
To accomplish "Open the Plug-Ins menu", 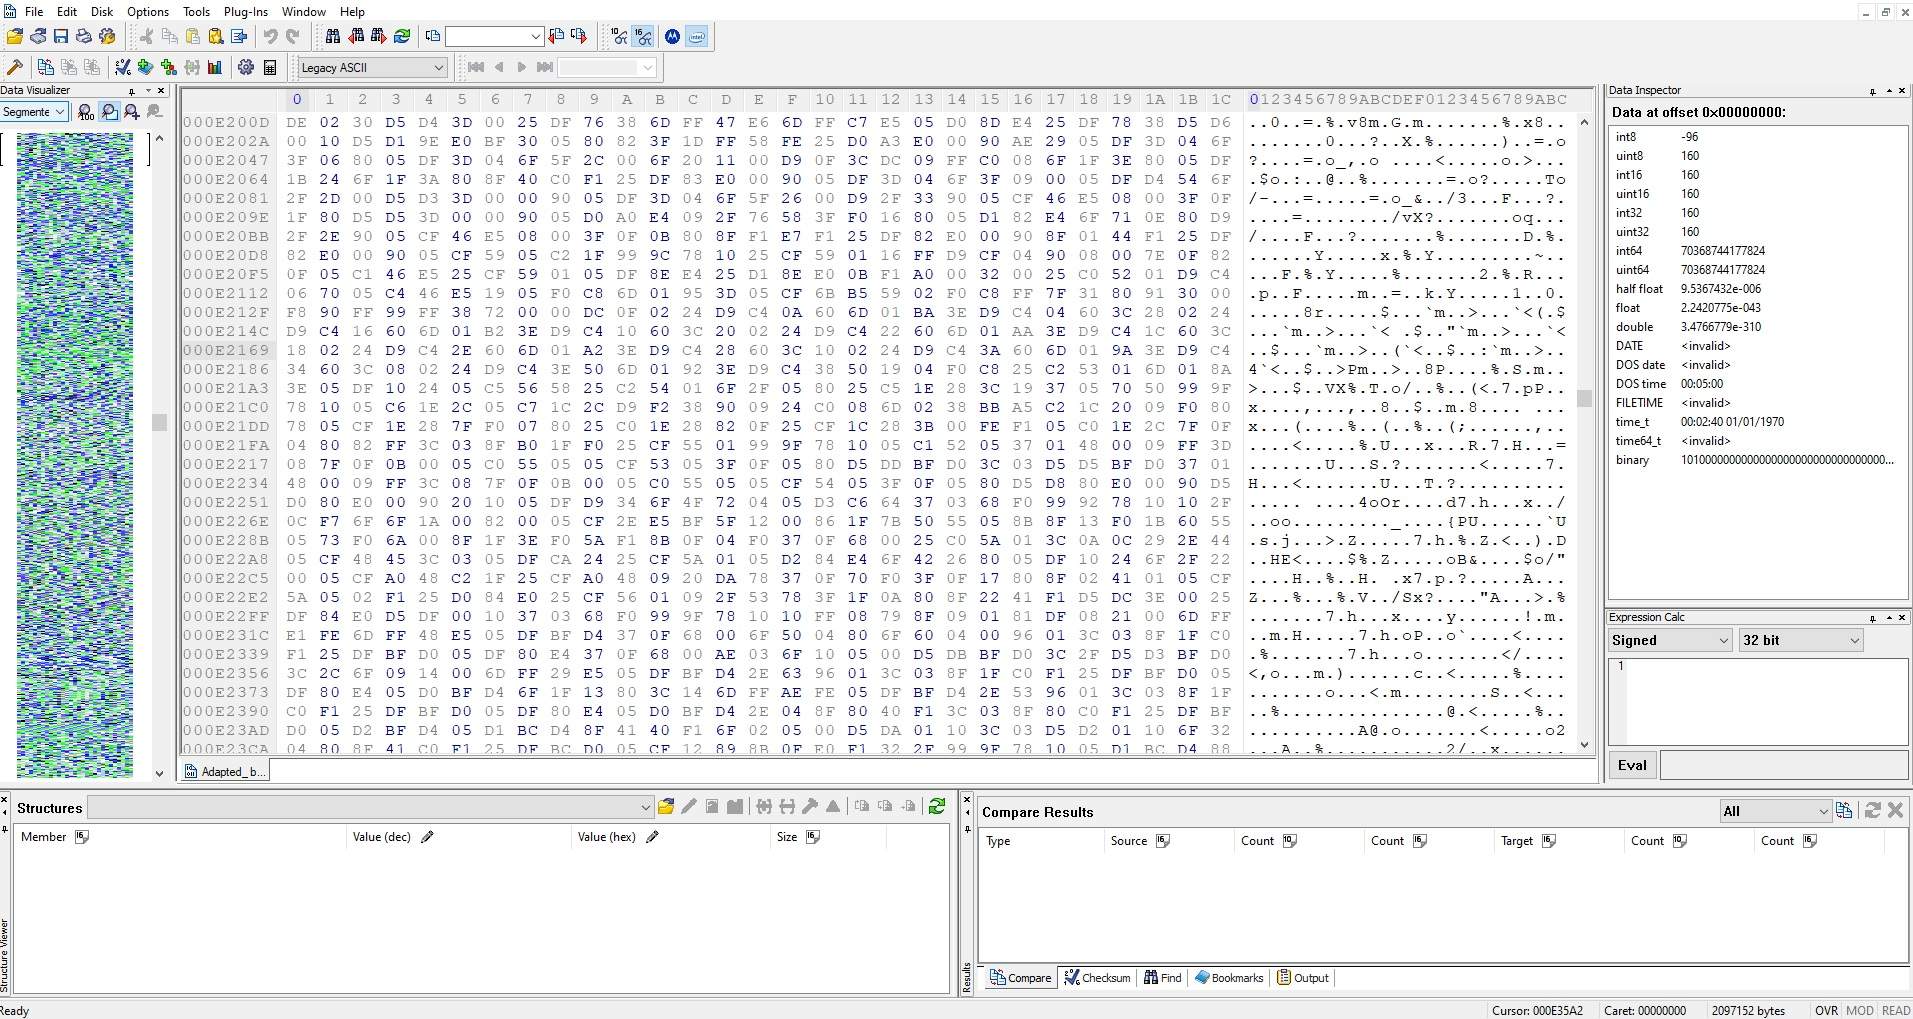I will [x=245, y=11].
